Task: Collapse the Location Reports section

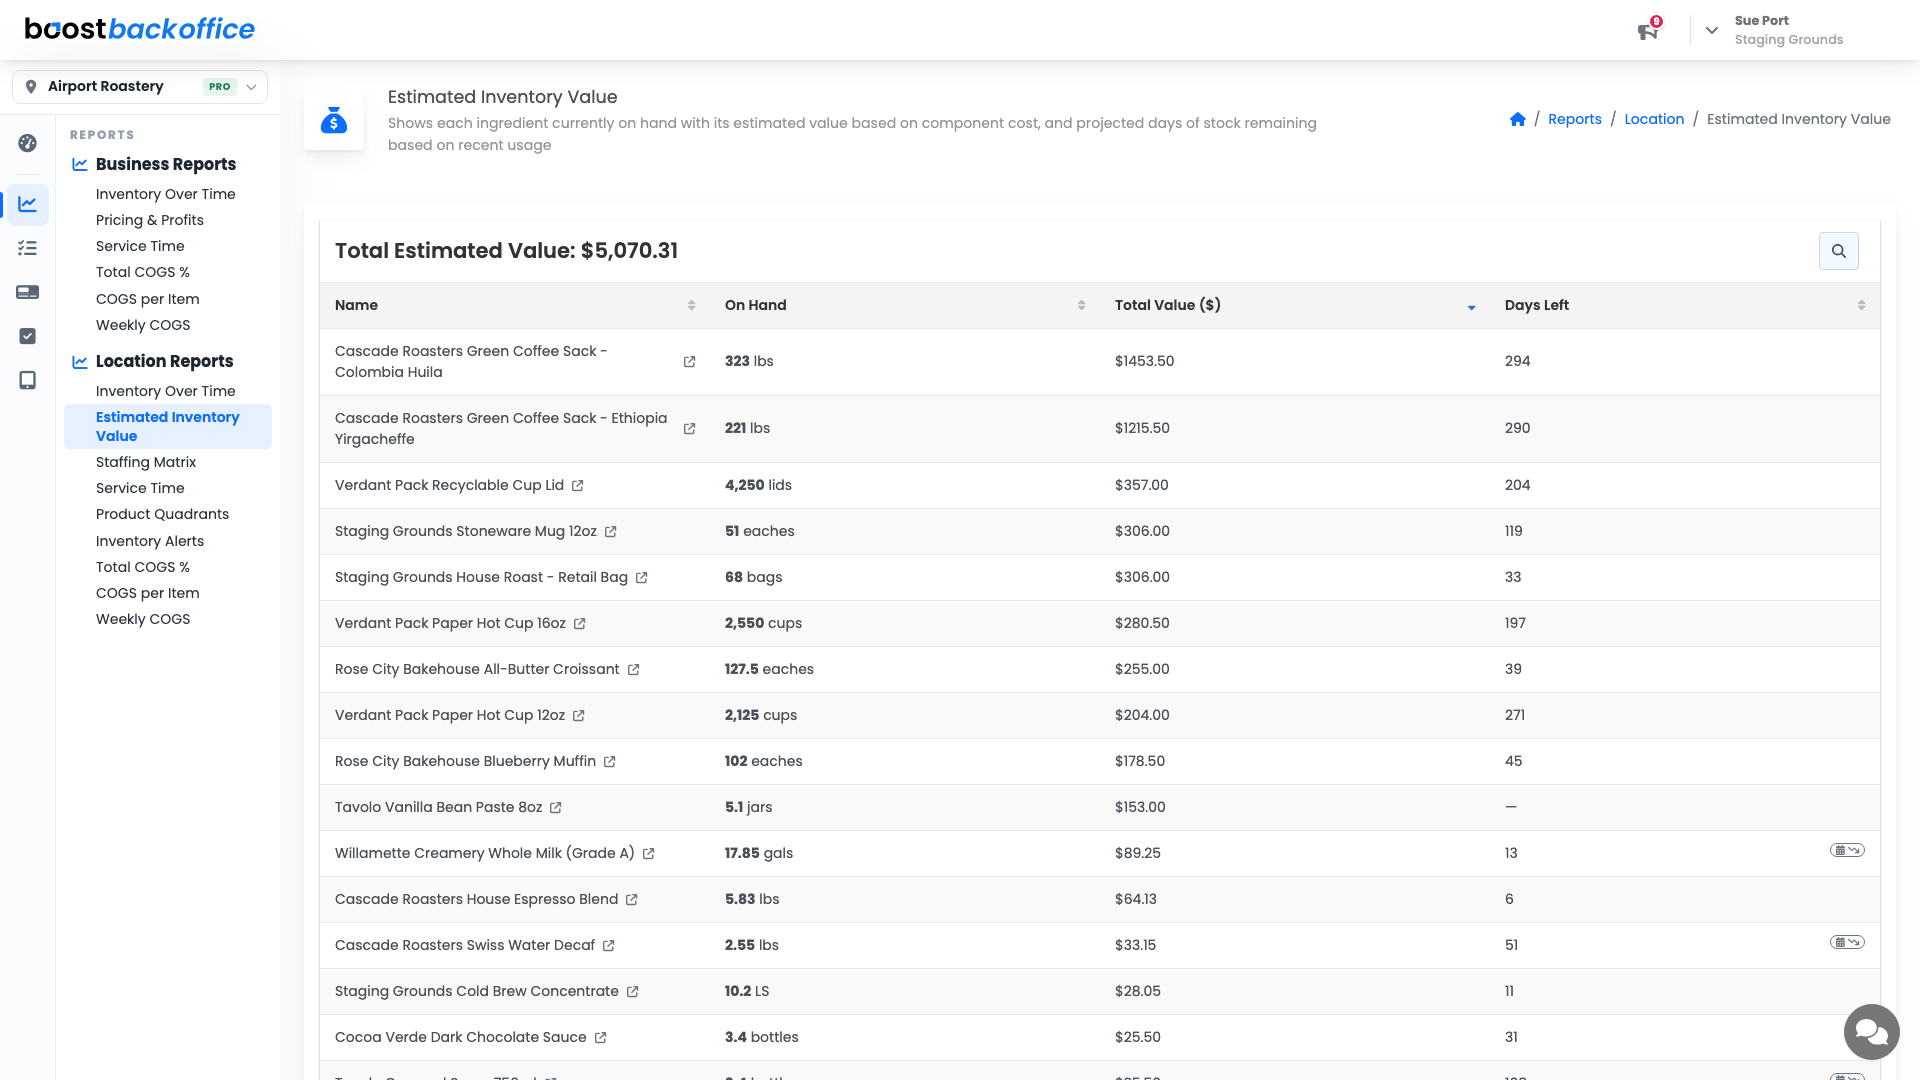Action: click(x=164, y=361)
